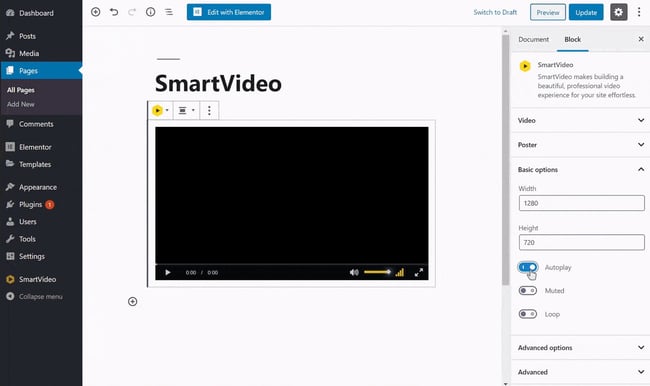
Task: Open settings gear in top bar
Action: coord(618,12)
